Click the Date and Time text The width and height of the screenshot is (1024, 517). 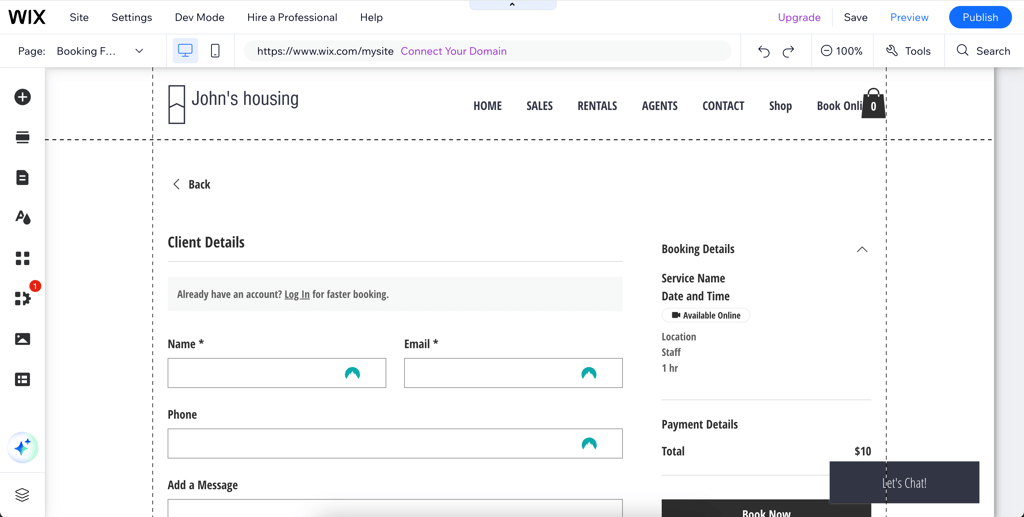[x=696, y=296]
